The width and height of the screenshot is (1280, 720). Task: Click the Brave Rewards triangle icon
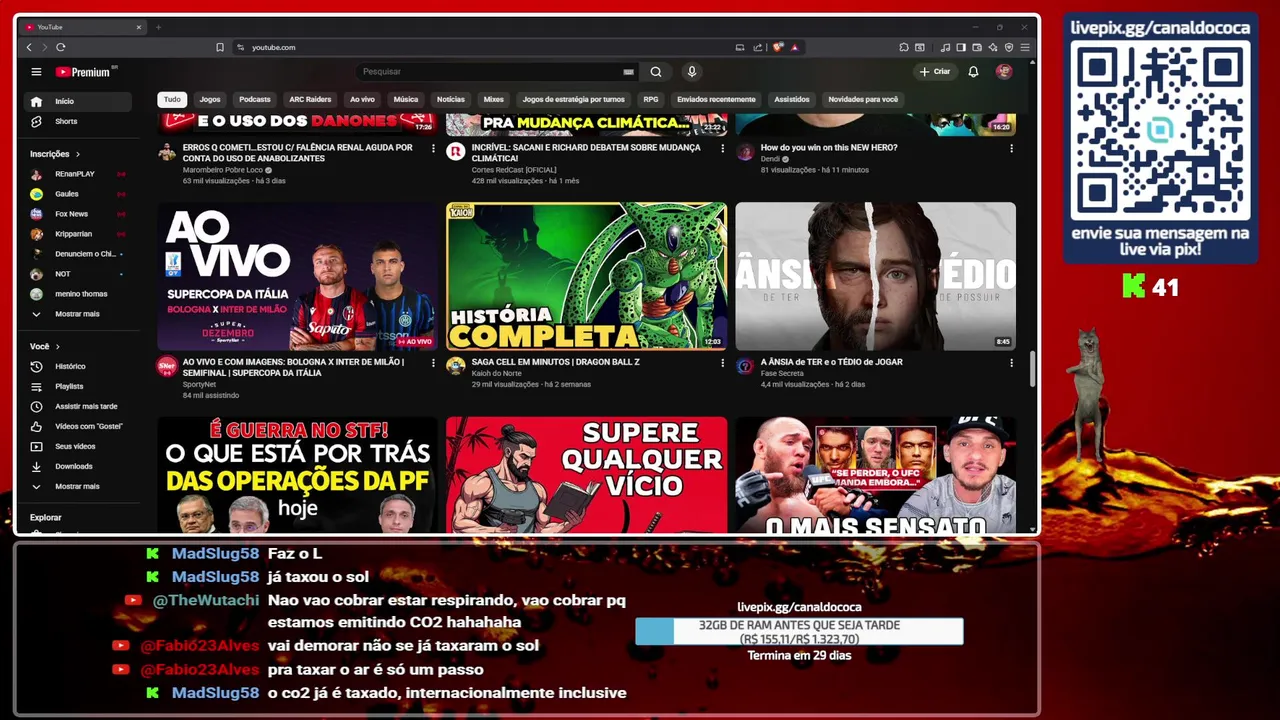point(794,47)
